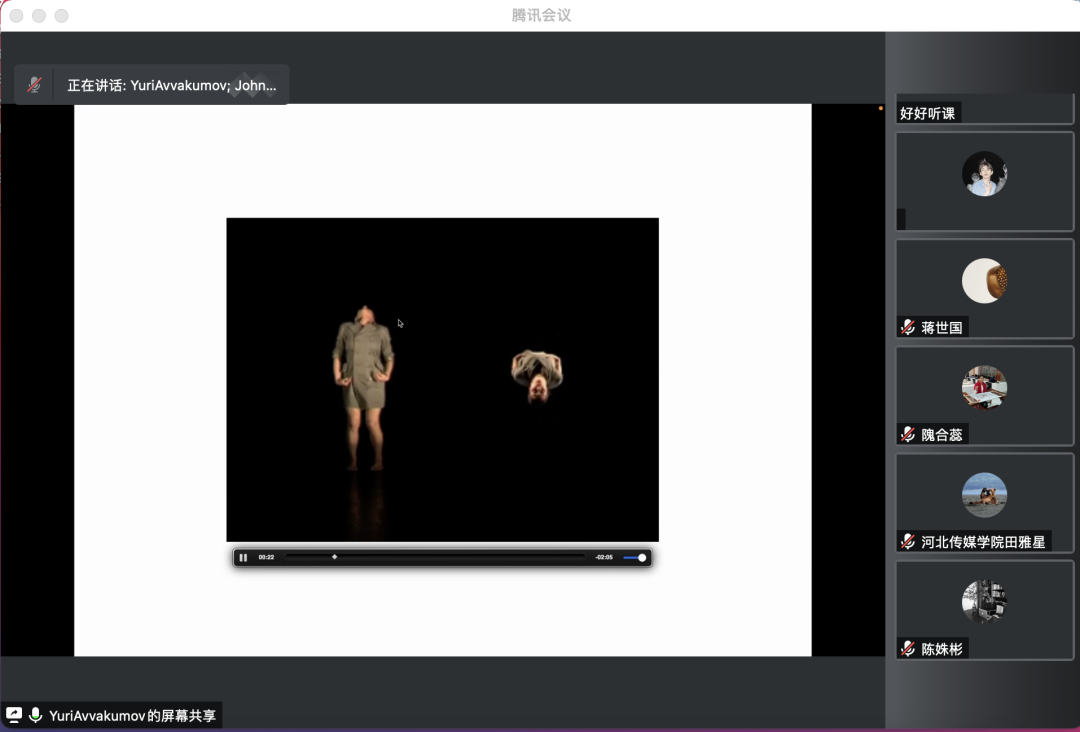Image resolution: width=1080 pixels, height=732 pixels.
Task: Pause the video with the pause button
Action: click(x=243, y=557)
